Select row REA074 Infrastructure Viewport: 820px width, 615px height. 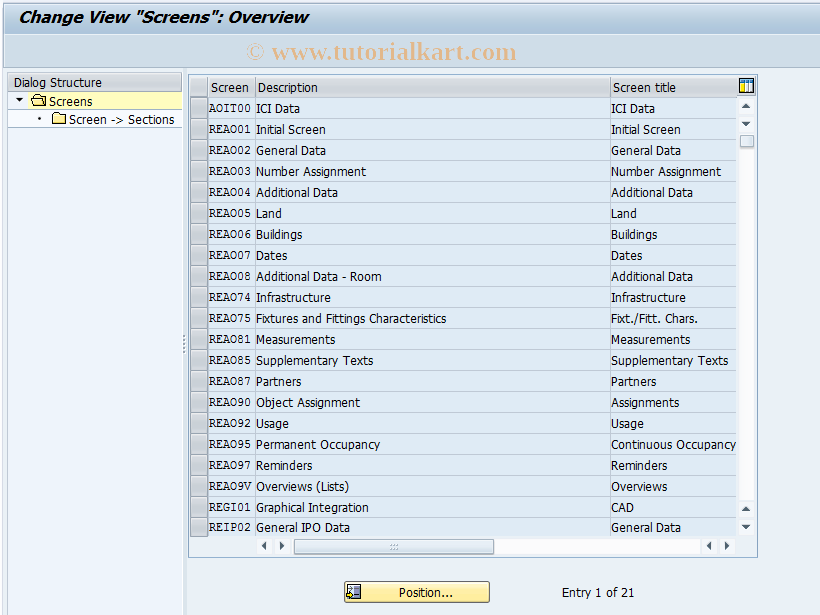click(199, 297)
